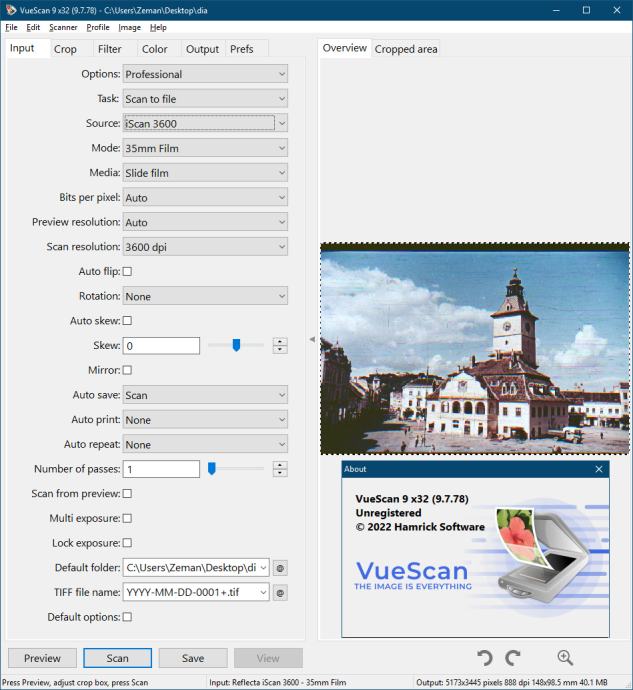Click the @ button next to TIFF file name
The width and height of the screenshot is (633, 690).
(x=280, y=592)
